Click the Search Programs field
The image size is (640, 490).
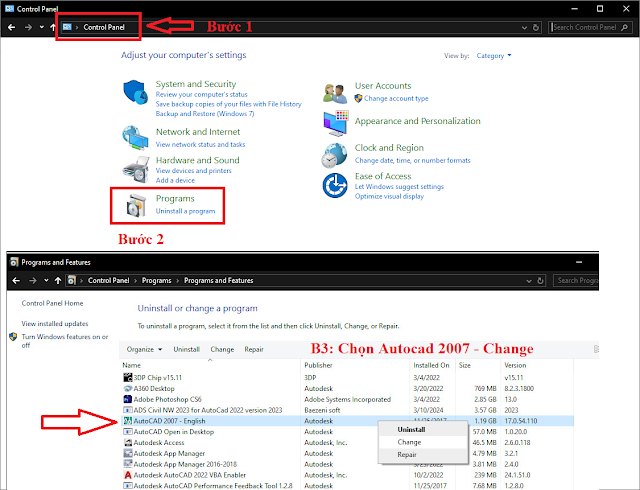(x=576, y=281)
